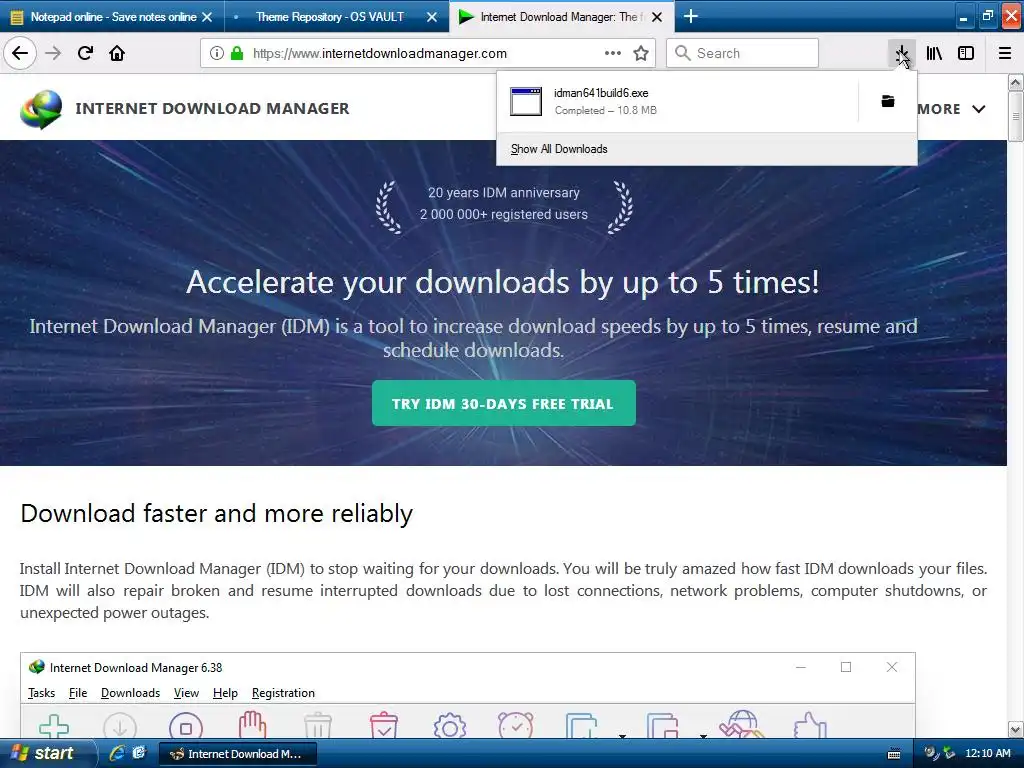
Task: Open Tasks menu in IDM screenshot
Action: (41, 693)
